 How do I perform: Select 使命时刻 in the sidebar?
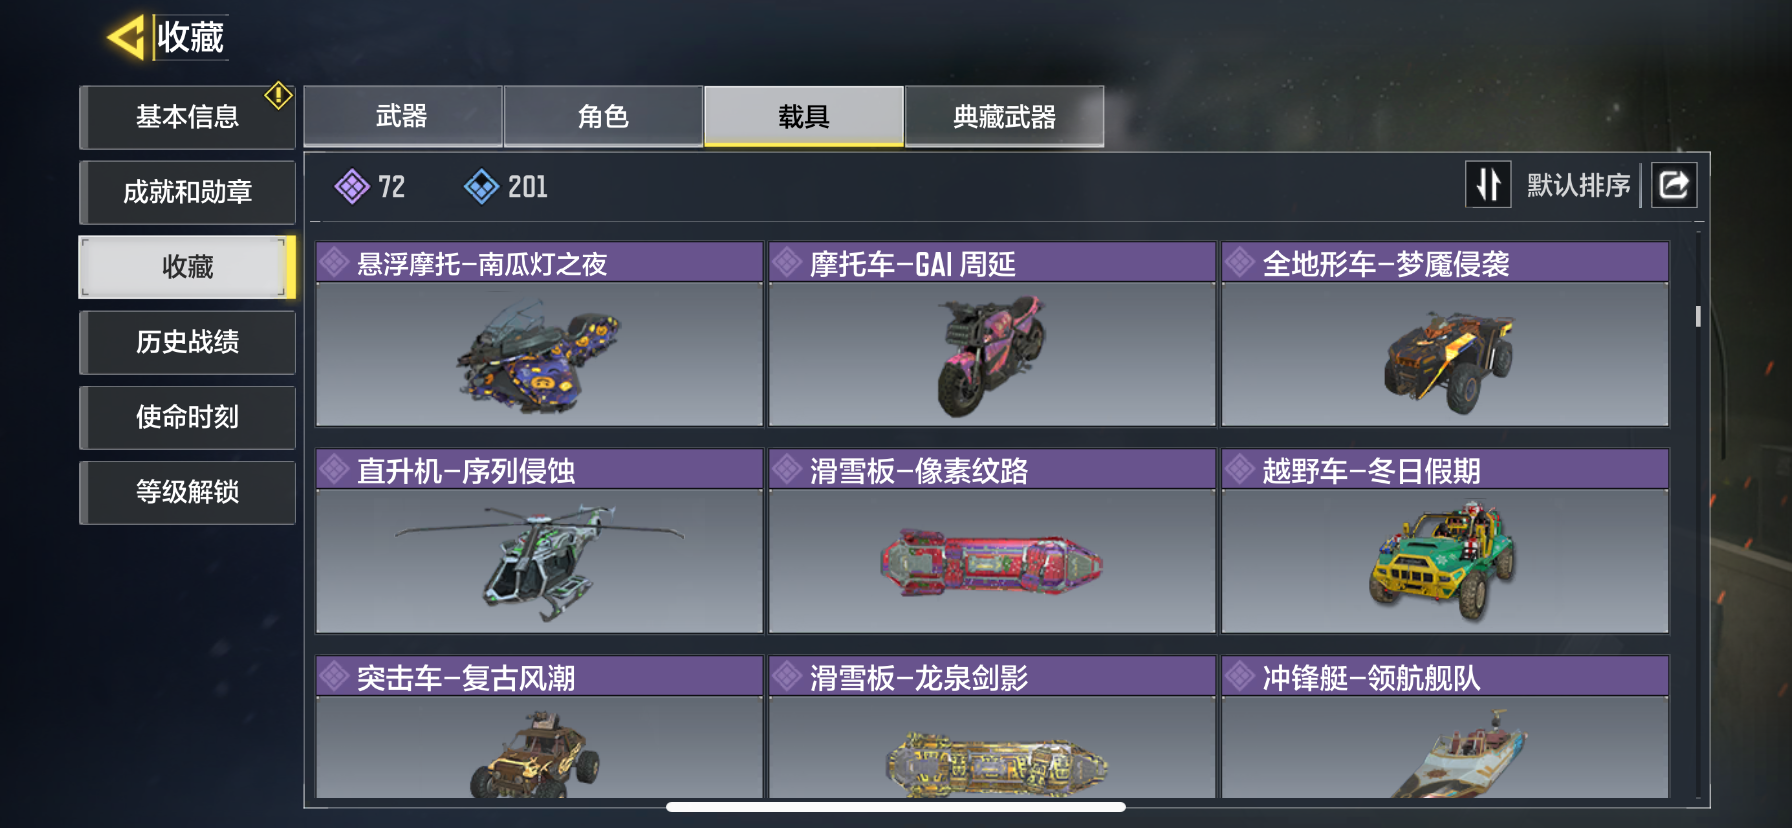click(188, 417)
